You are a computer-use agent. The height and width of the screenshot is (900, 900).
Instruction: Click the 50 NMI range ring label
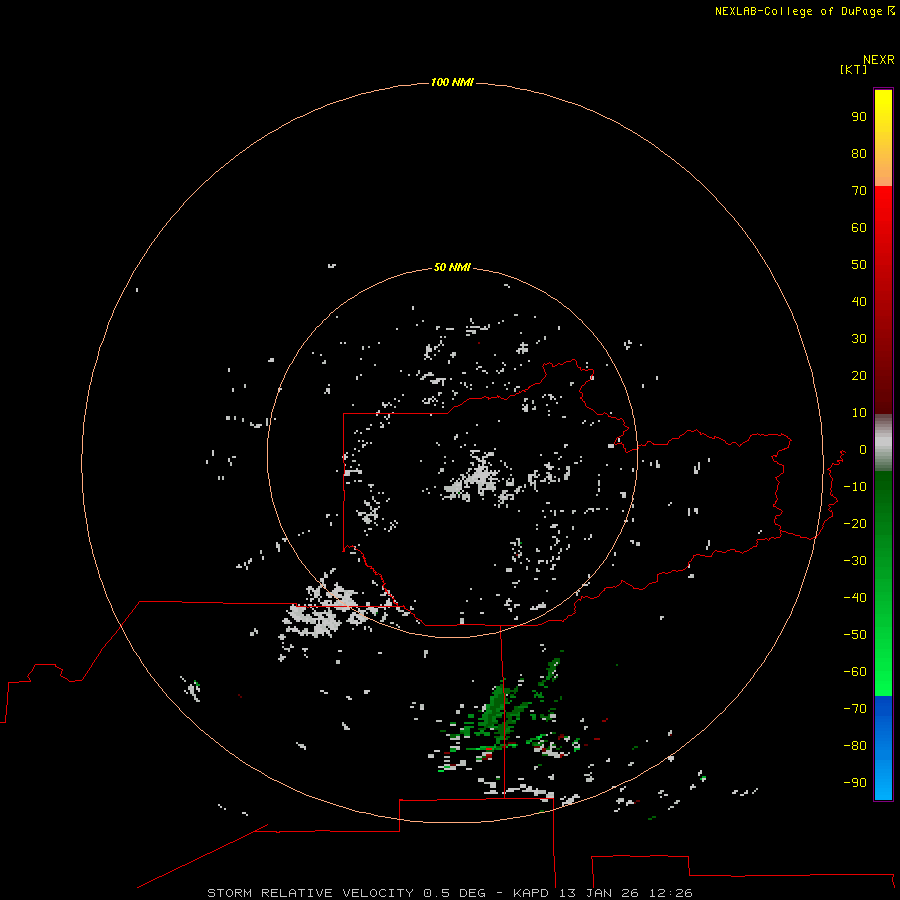point(452,267)
